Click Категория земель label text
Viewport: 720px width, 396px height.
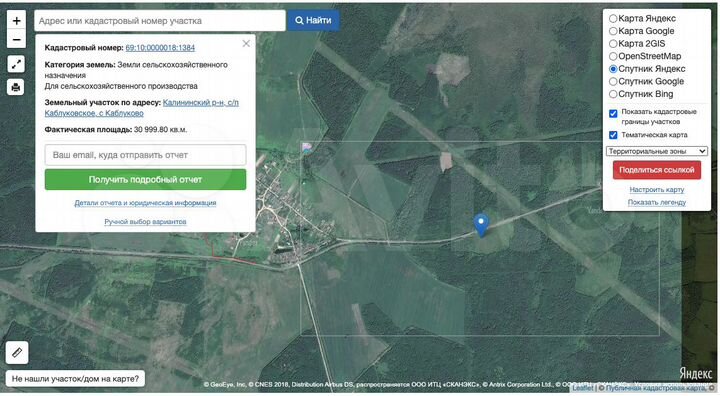tap(80, 65)
